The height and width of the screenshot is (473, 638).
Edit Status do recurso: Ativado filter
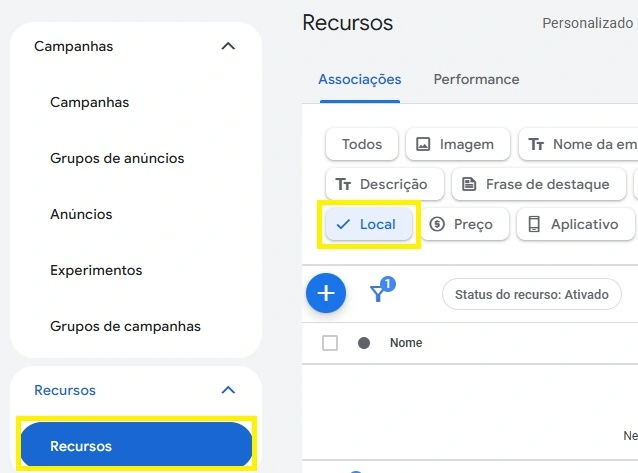pos(532,294)
